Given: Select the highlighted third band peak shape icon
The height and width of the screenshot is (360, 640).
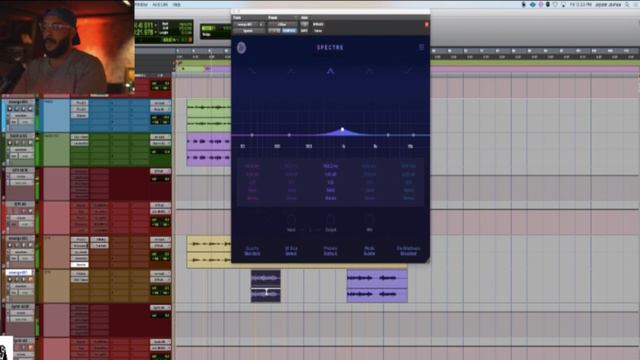Looking at the screenshot, I should (x=330, y=71).
